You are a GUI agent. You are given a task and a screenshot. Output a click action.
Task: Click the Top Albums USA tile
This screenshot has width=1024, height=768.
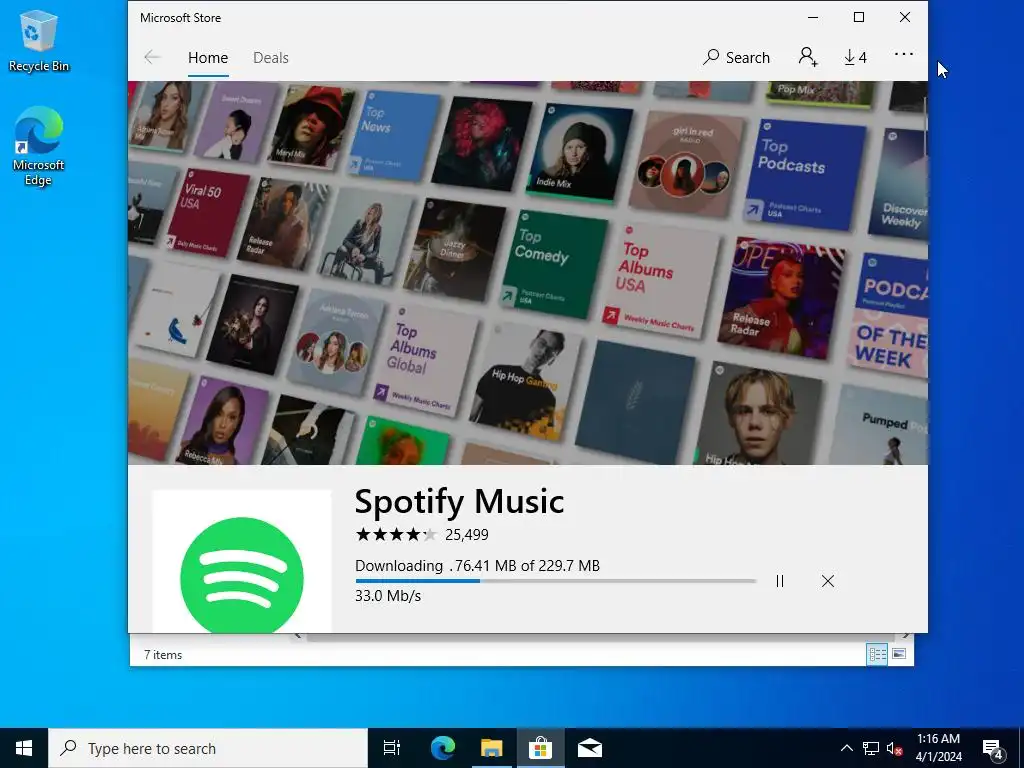point(661,280)
